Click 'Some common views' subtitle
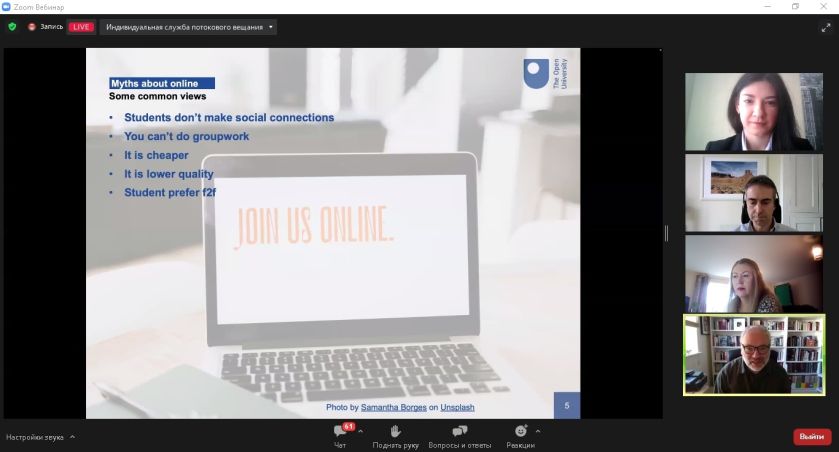Image resolution: width=839 pixels, height=452 pixels. coord(157,96)
